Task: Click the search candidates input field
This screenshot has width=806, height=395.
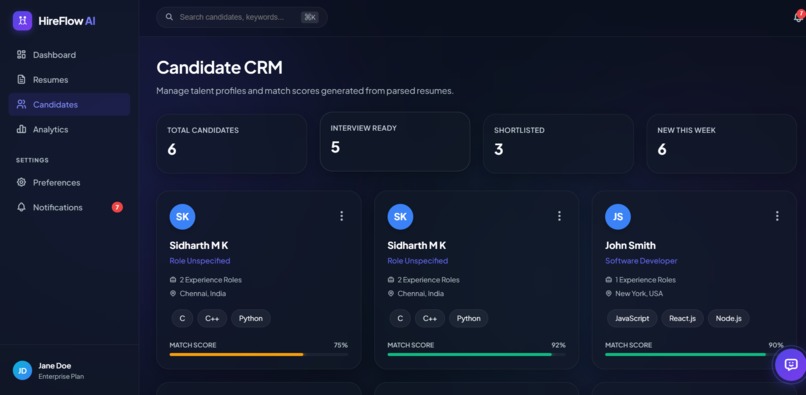Action: (242, 17)
